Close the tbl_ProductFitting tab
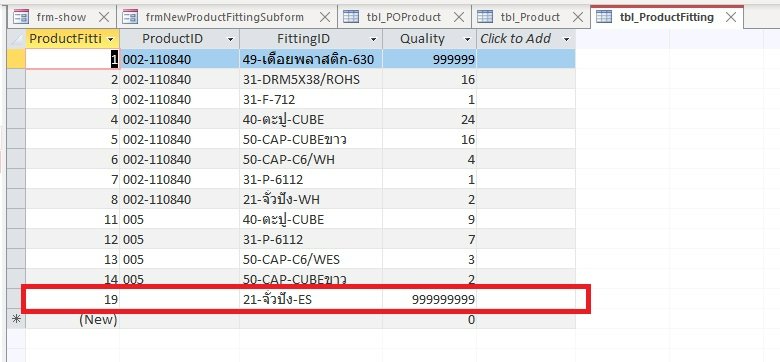780x362 pixels. point(730,17)
